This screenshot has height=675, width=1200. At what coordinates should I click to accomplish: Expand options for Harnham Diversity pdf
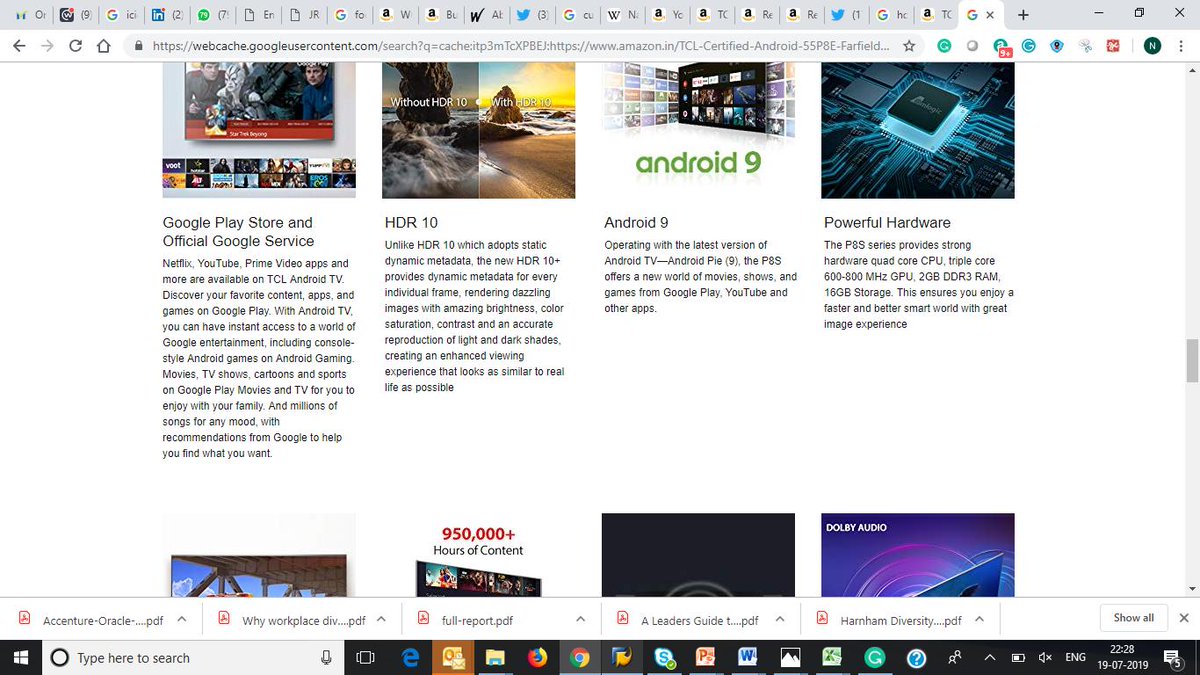click(x=977, y=619)
